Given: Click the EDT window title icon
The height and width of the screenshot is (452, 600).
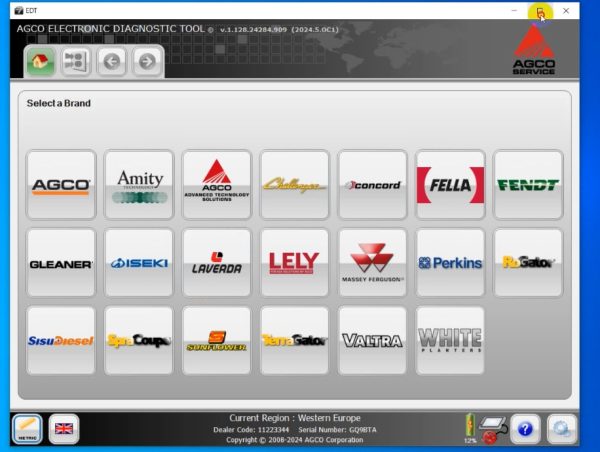Looking at the screenshot, I should pos(19,11).
